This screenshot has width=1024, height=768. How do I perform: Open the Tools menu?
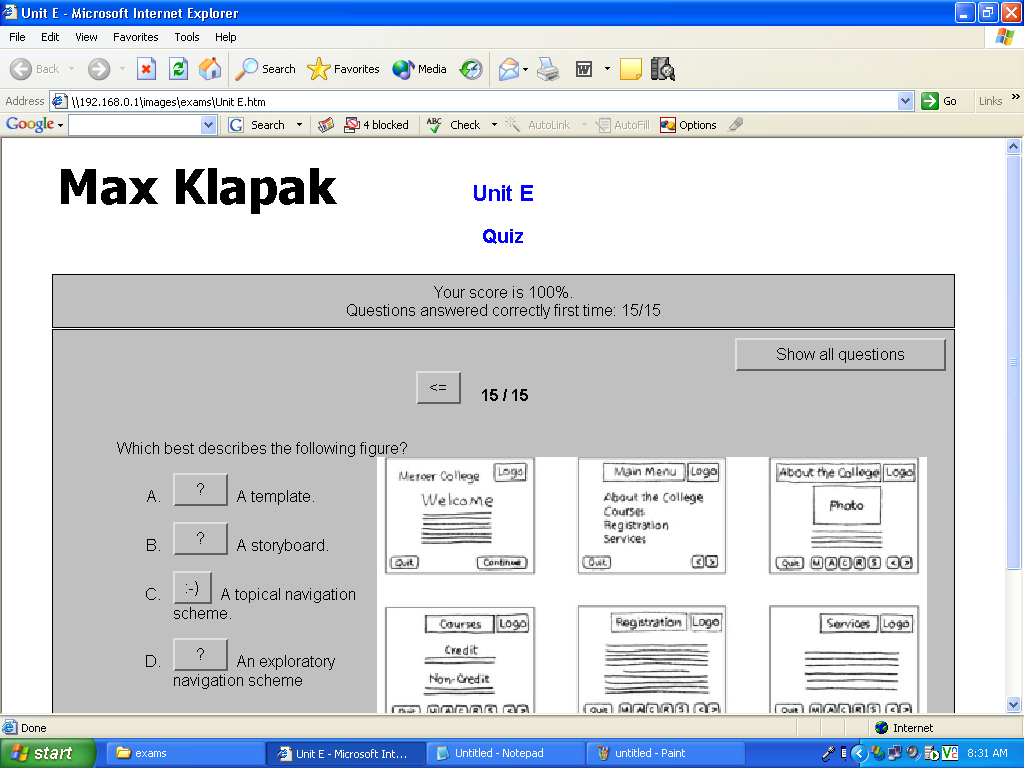click(x=187, y=37)
